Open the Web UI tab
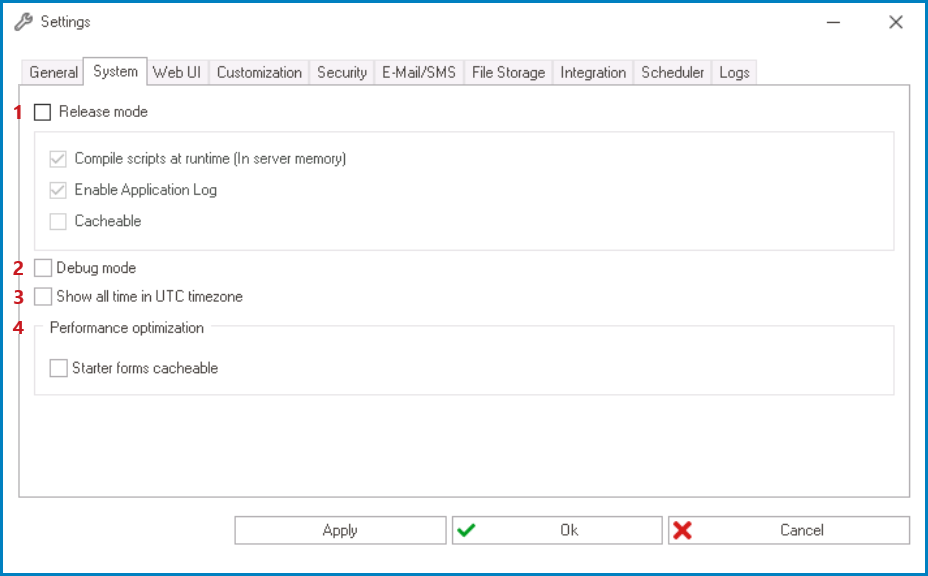Screen dimensions: 928x576 177,73
